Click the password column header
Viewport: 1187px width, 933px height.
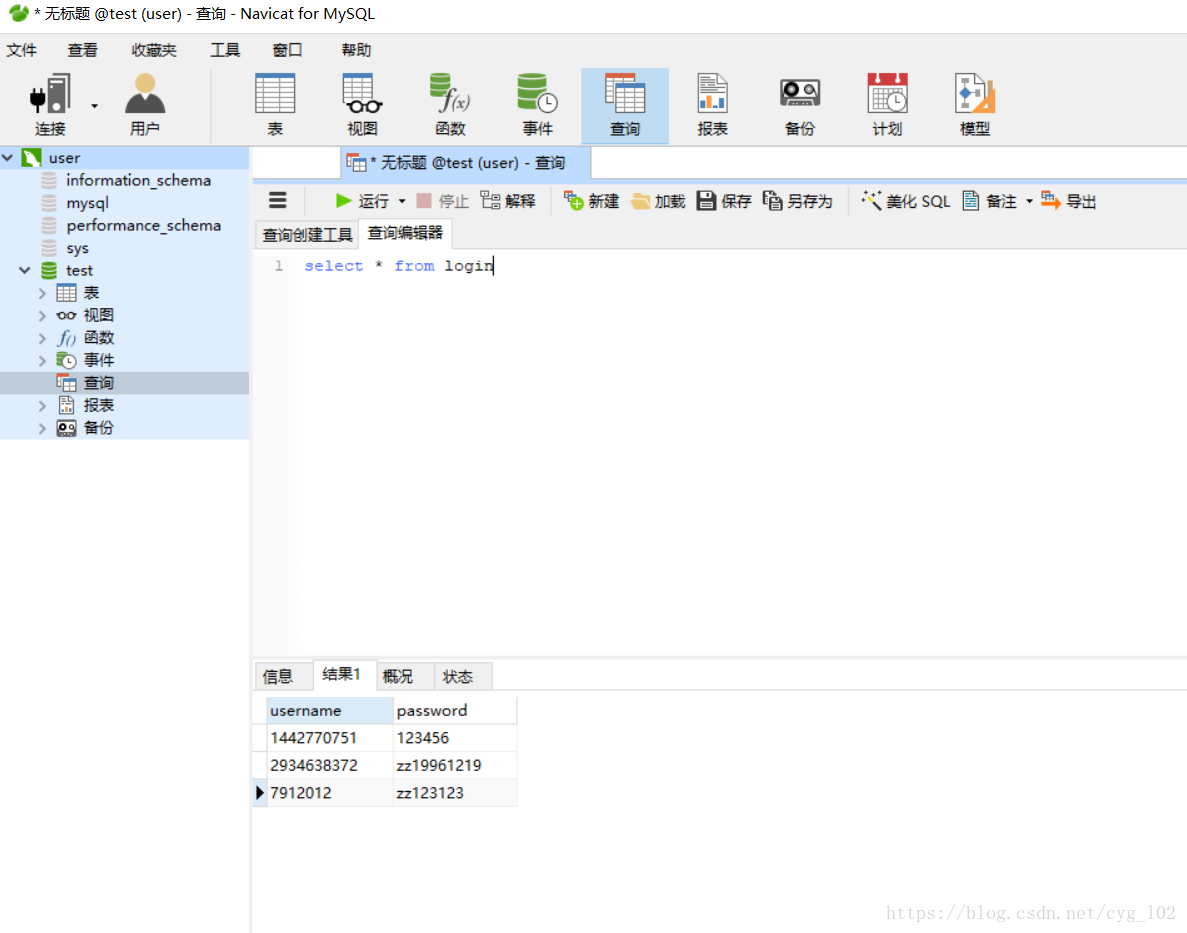(x=455, y=710)
